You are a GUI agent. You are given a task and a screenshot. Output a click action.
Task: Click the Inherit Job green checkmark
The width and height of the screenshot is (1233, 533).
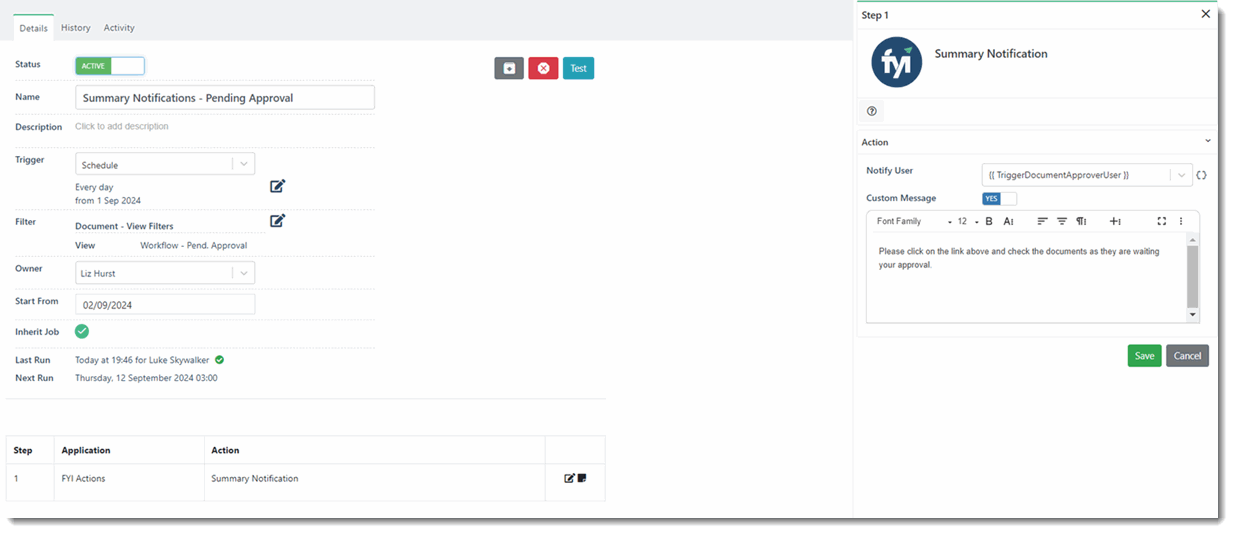tap(82, 331)
